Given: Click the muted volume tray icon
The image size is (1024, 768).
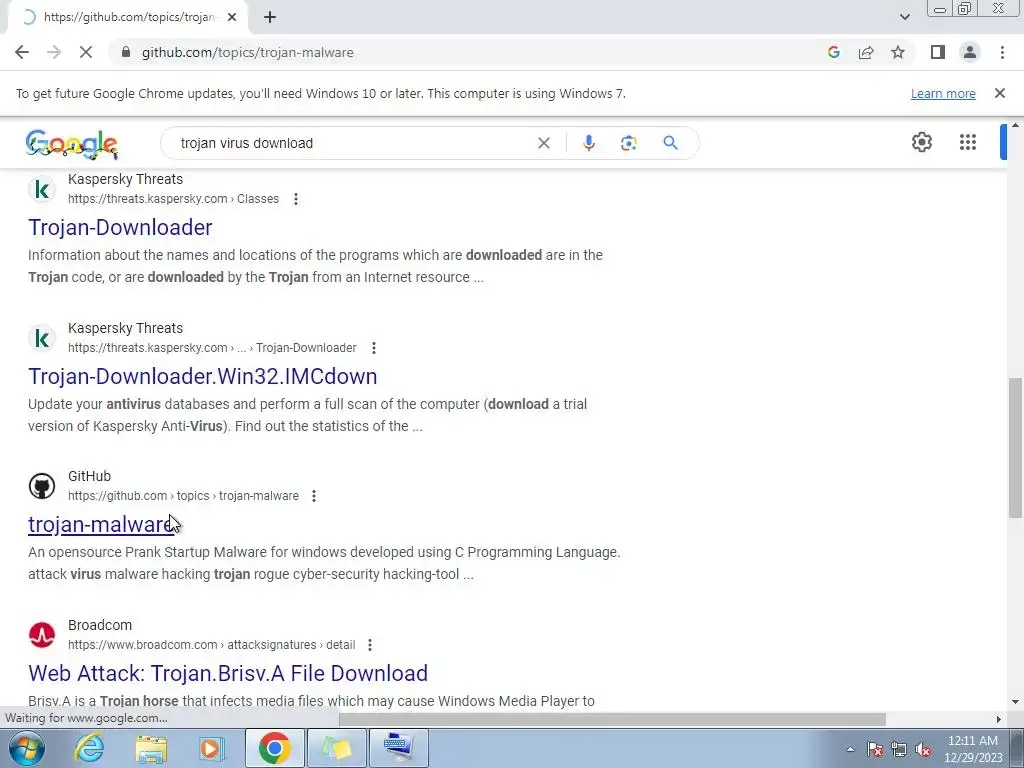Looking at the screenshot, I should [x=923, y=750].
